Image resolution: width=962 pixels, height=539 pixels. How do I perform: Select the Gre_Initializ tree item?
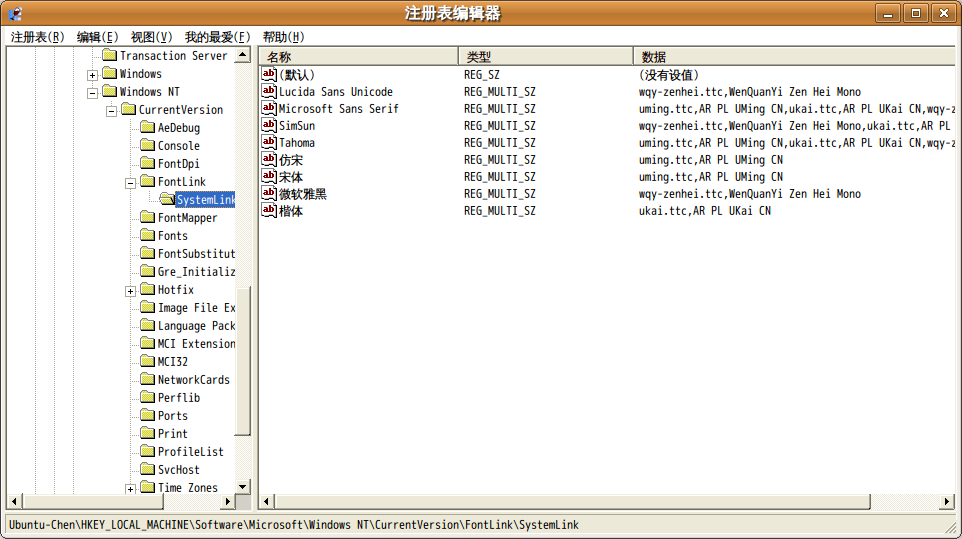196,271
